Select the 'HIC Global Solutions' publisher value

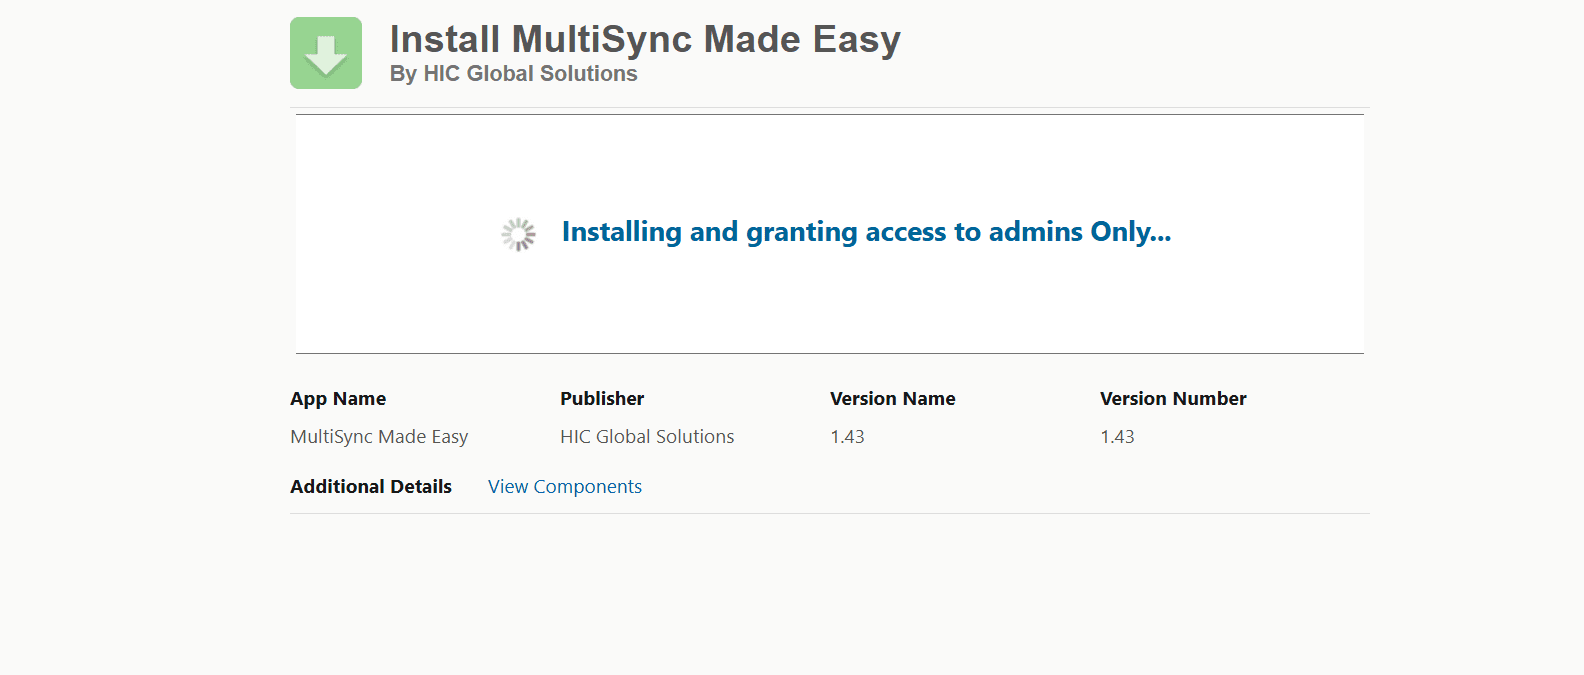[647, 437]
